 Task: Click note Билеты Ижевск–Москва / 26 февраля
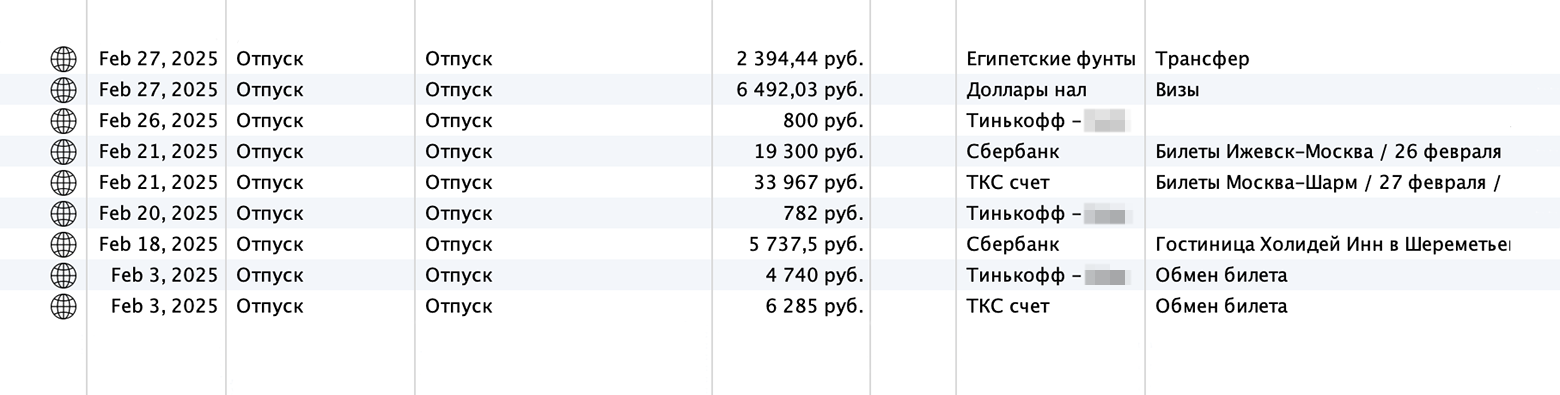click(1328, 152)
